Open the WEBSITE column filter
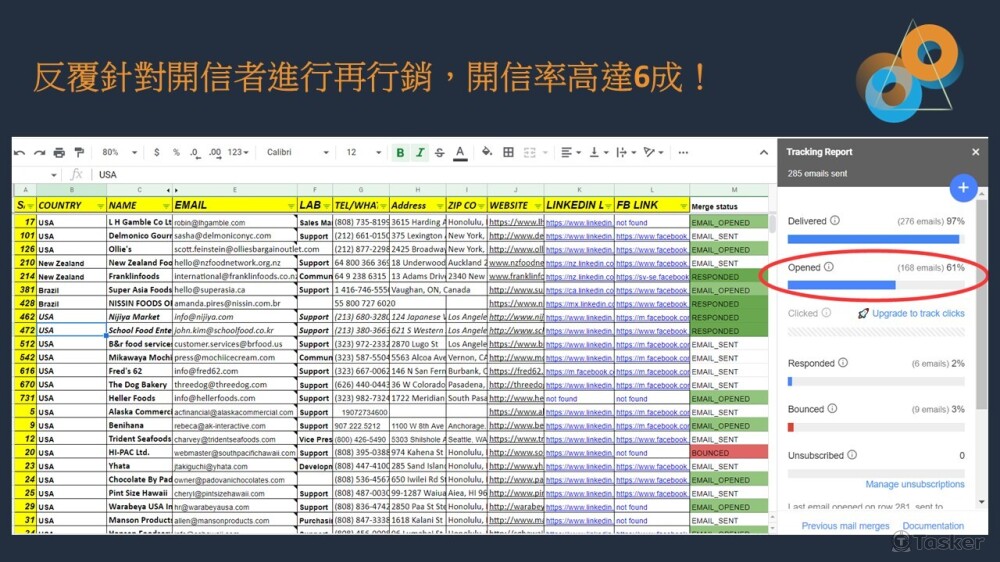 point(538,206)
